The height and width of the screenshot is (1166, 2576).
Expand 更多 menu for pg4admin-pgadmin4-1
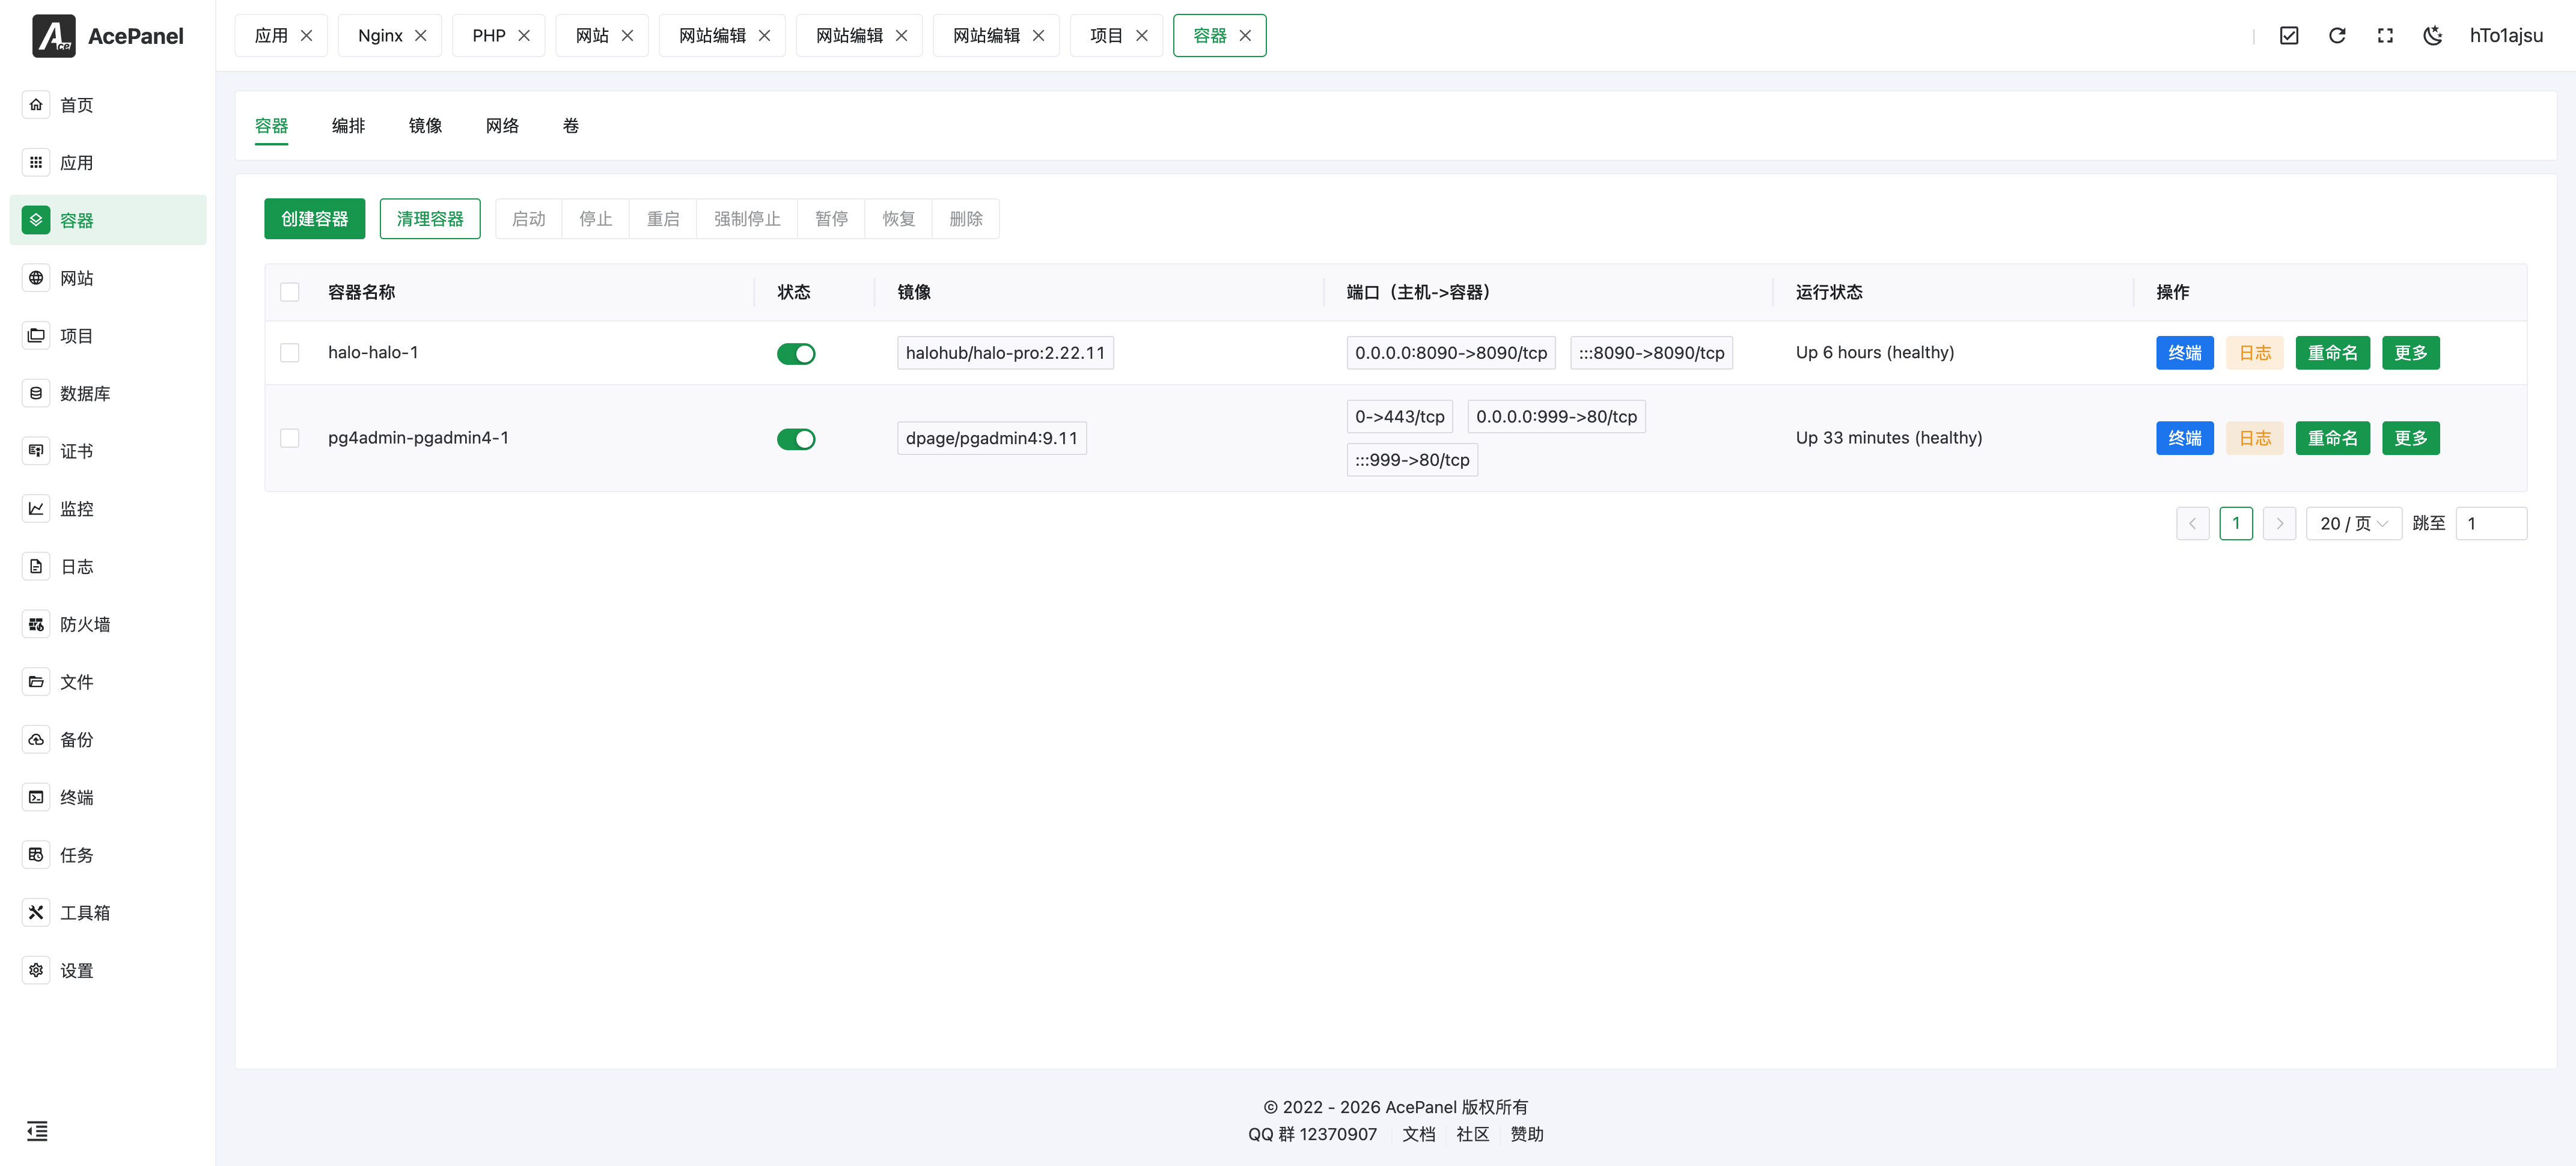pos(2410,438)
